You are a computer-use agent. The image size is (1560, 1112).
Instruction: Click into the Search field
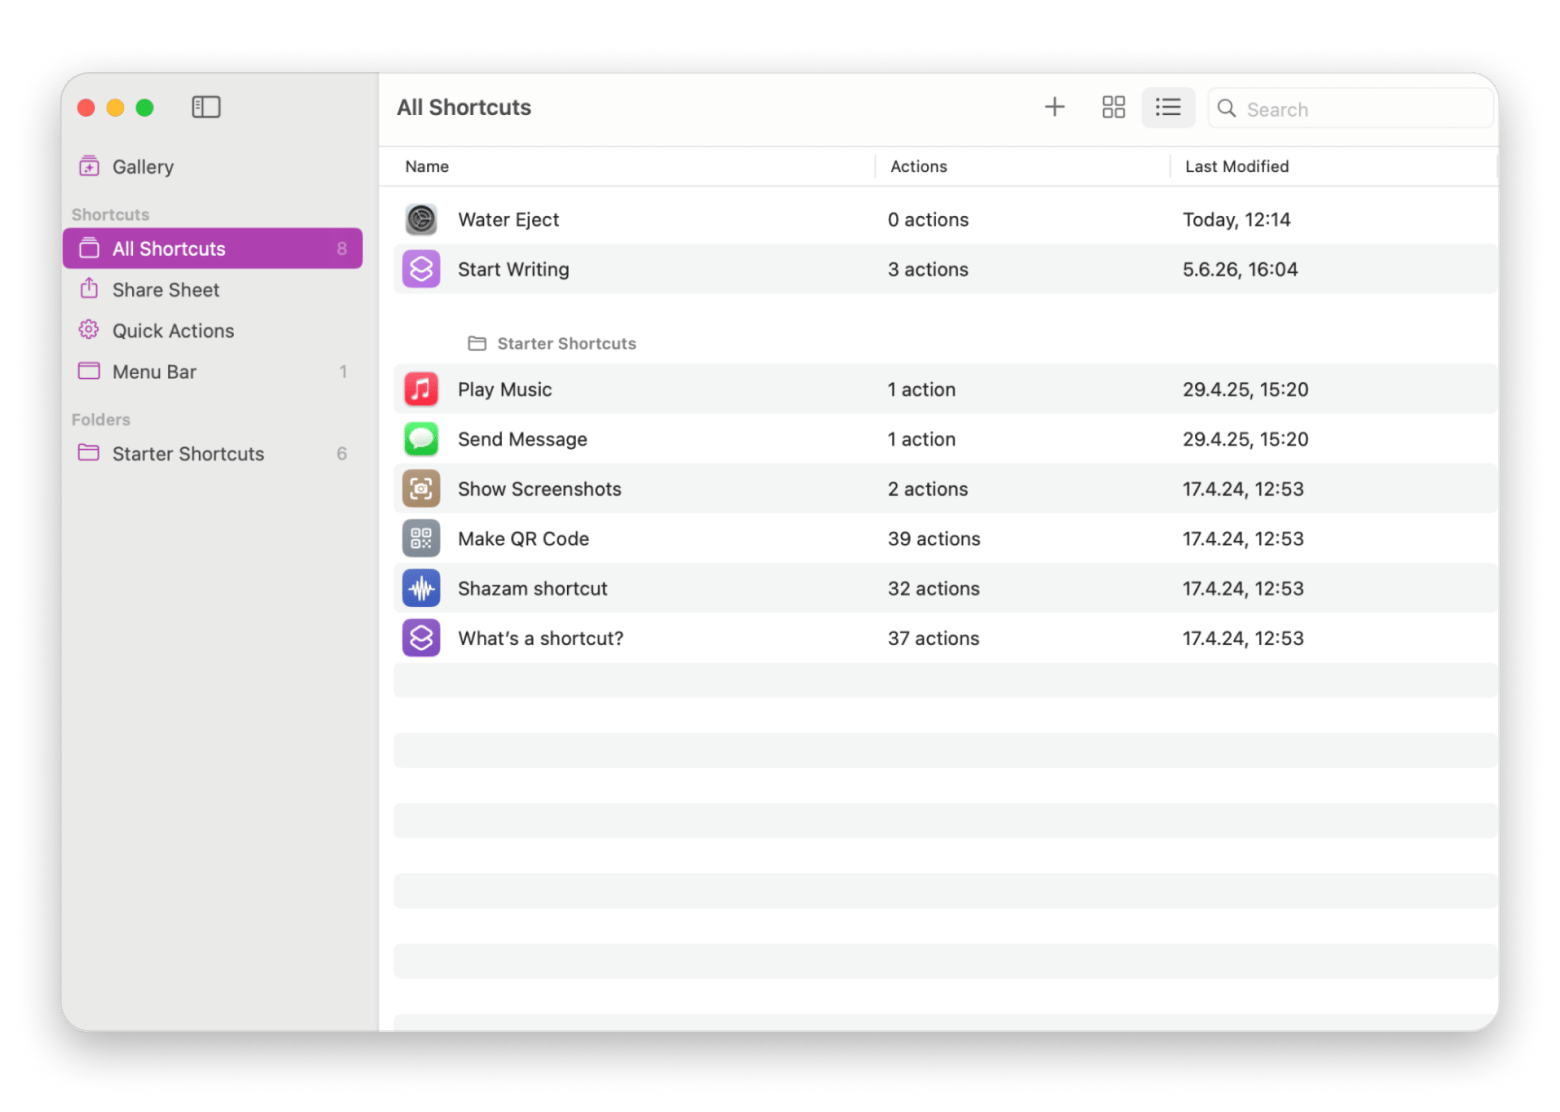[x=1350, y=108]
